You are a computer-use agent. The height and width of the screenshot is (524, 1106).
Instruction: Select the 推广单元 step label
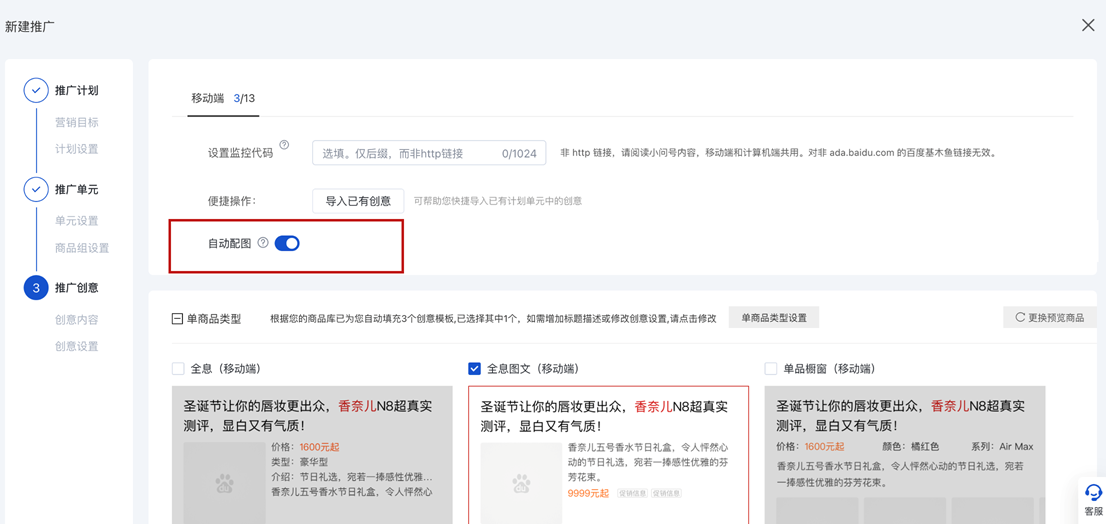[x=77, y=189]
